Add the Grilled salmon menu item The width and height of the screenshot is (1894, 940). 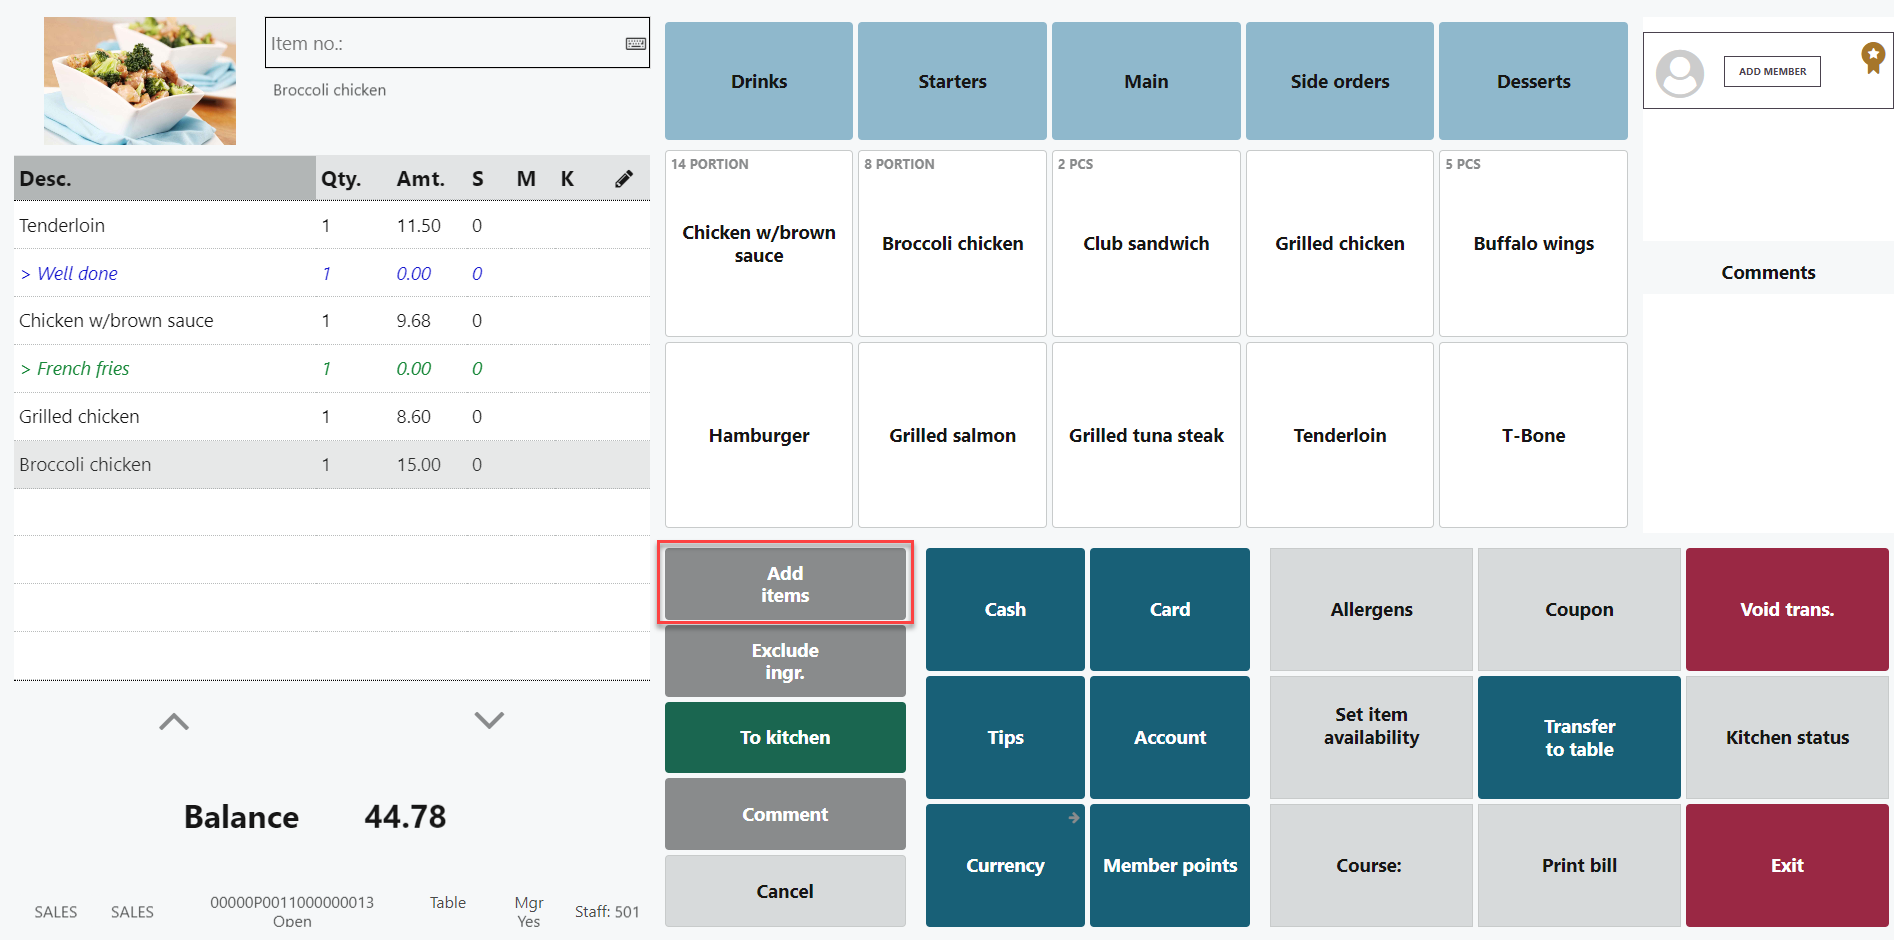[x=951, y=435]
